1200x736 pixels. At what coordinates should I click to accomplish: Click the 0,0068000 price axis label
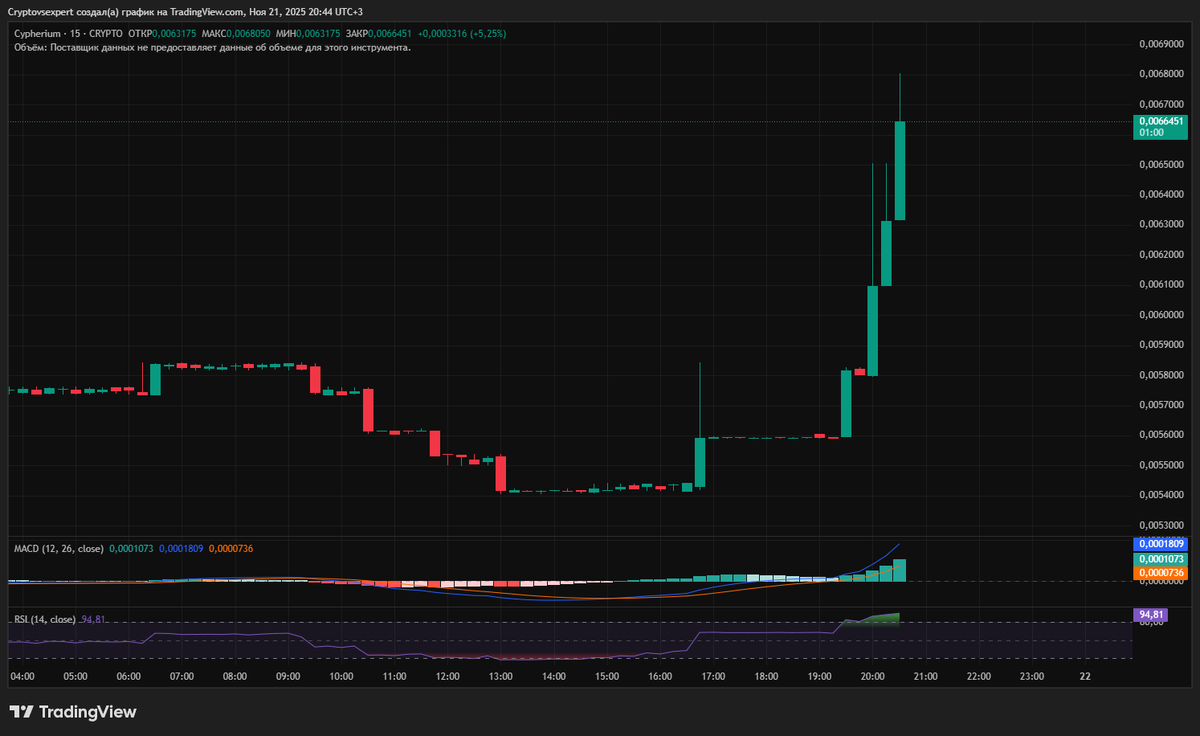(x=1161, y=74)
